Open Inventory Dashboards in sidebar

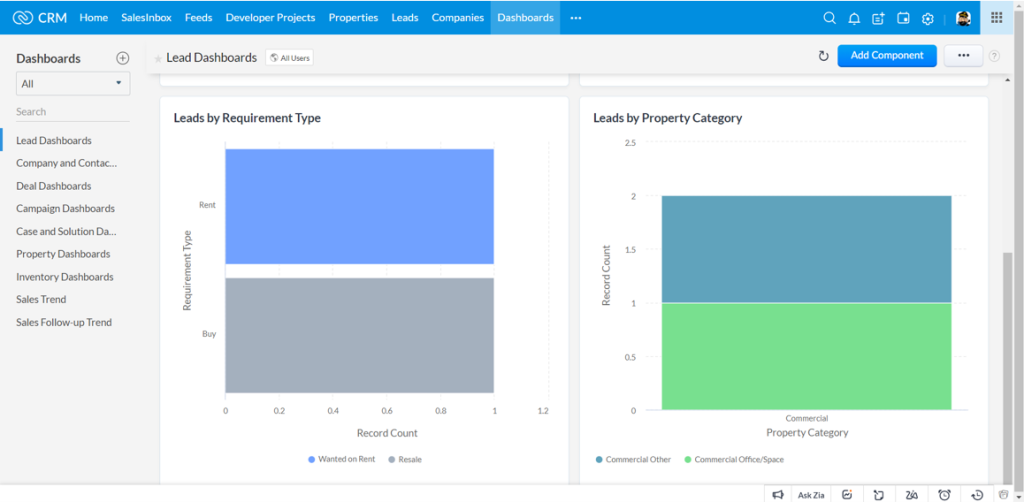[x=65, y=277]
